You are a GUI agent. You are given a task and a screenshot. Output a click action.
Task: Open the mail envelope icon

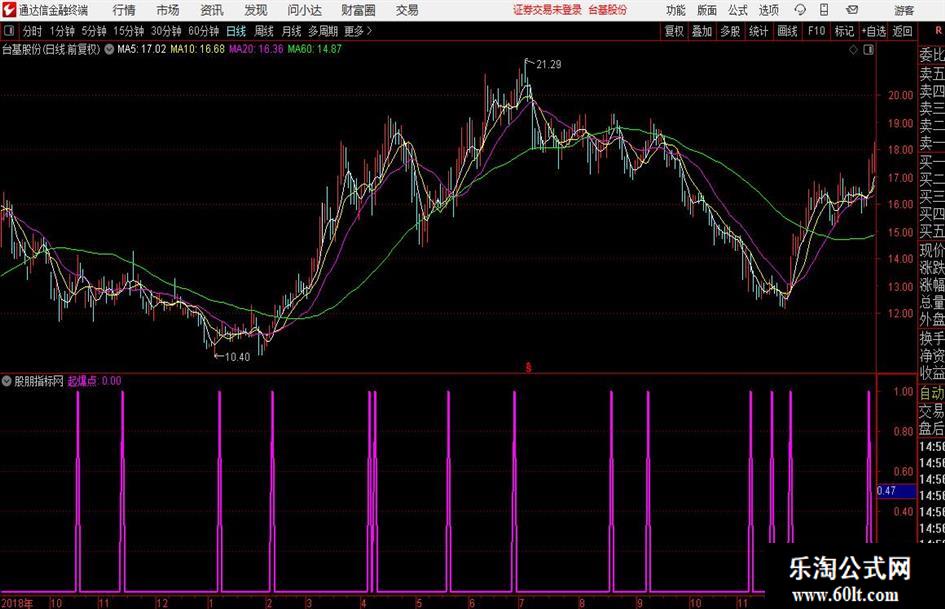click(852, 10)
